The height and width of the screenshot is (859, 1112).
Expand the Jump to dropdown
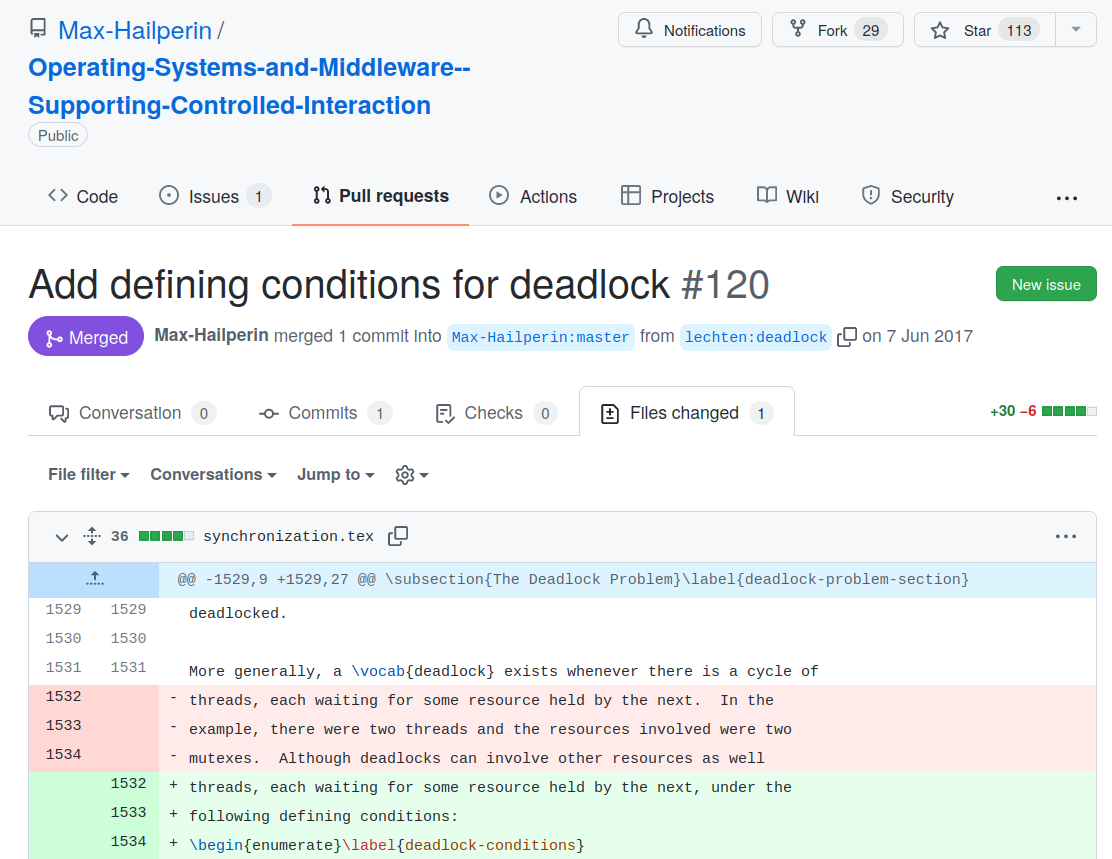[335, 475]
